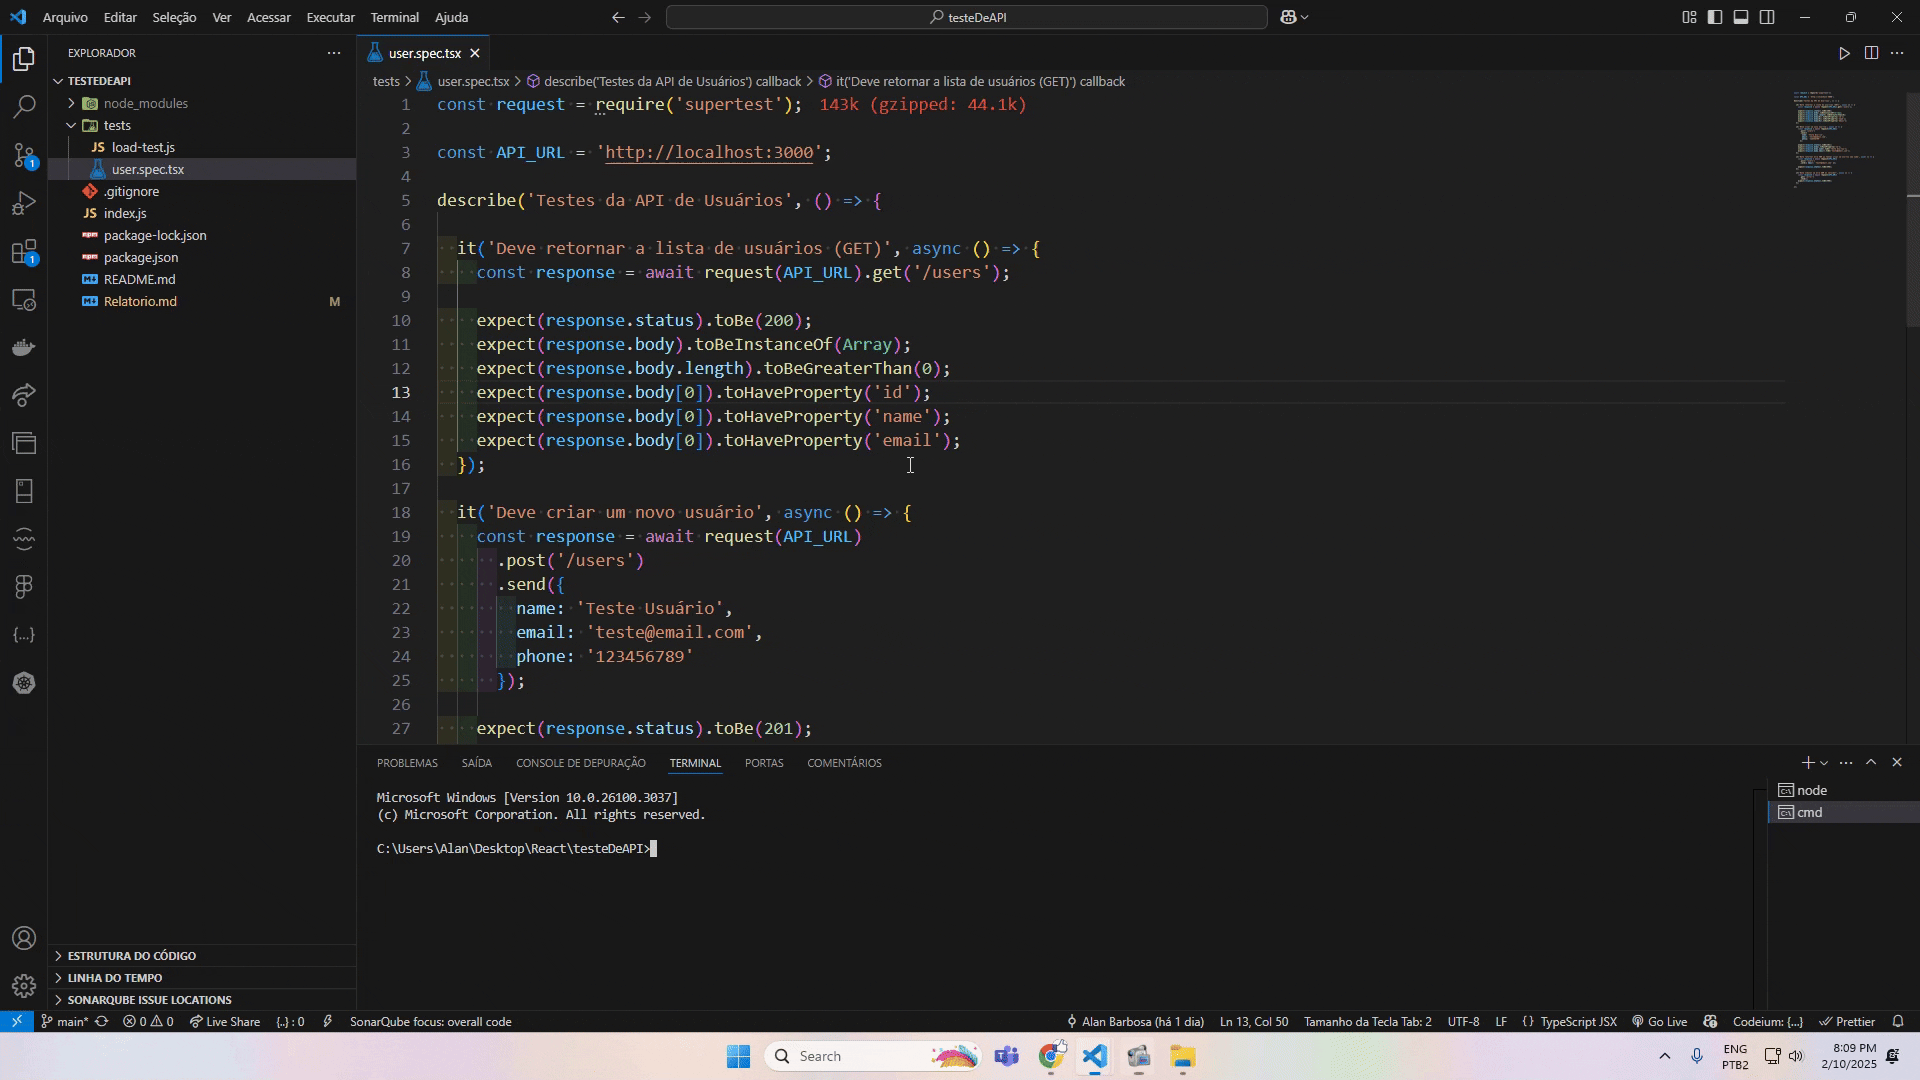Open Run and Debug view
The width and height of the screenshot is (1920, 1080).
(x=24, y=203)
